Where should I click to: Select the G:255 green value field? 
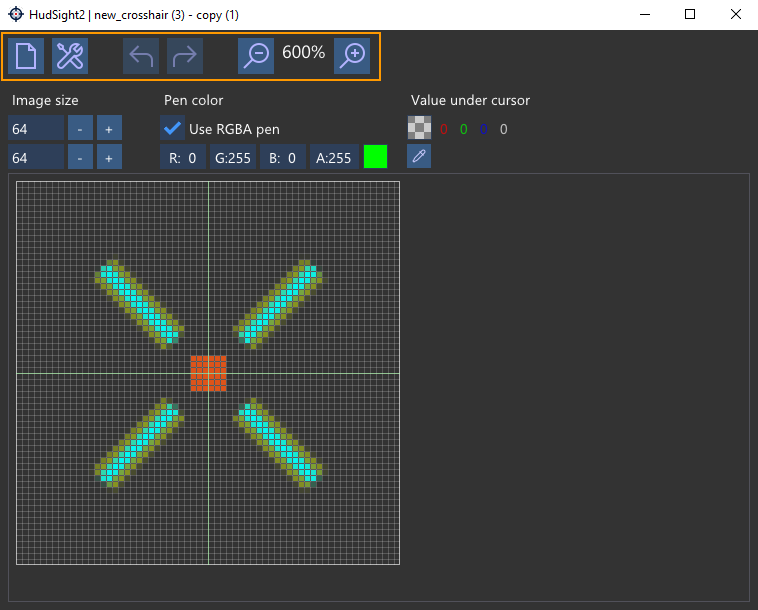tap(233, 157)
